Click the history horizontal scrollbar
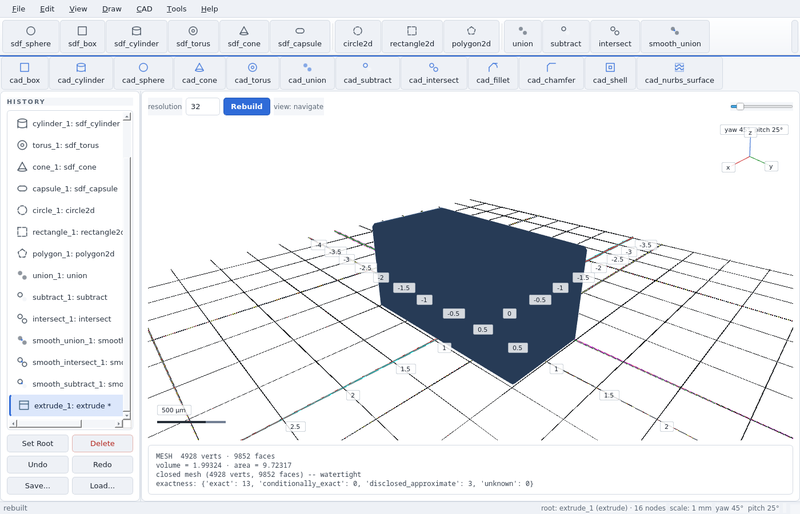This screenshot has height=514, width=800. click(66, 424)
